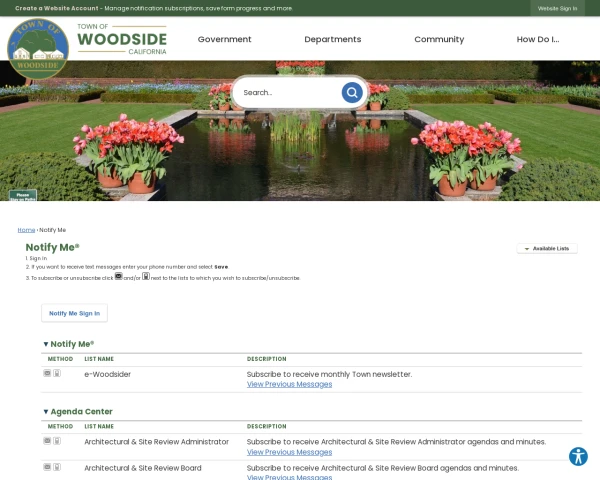
Task: Click 'Subscribe to receive monthly Town newsletter.' text
Action: (x=329, y=374)
